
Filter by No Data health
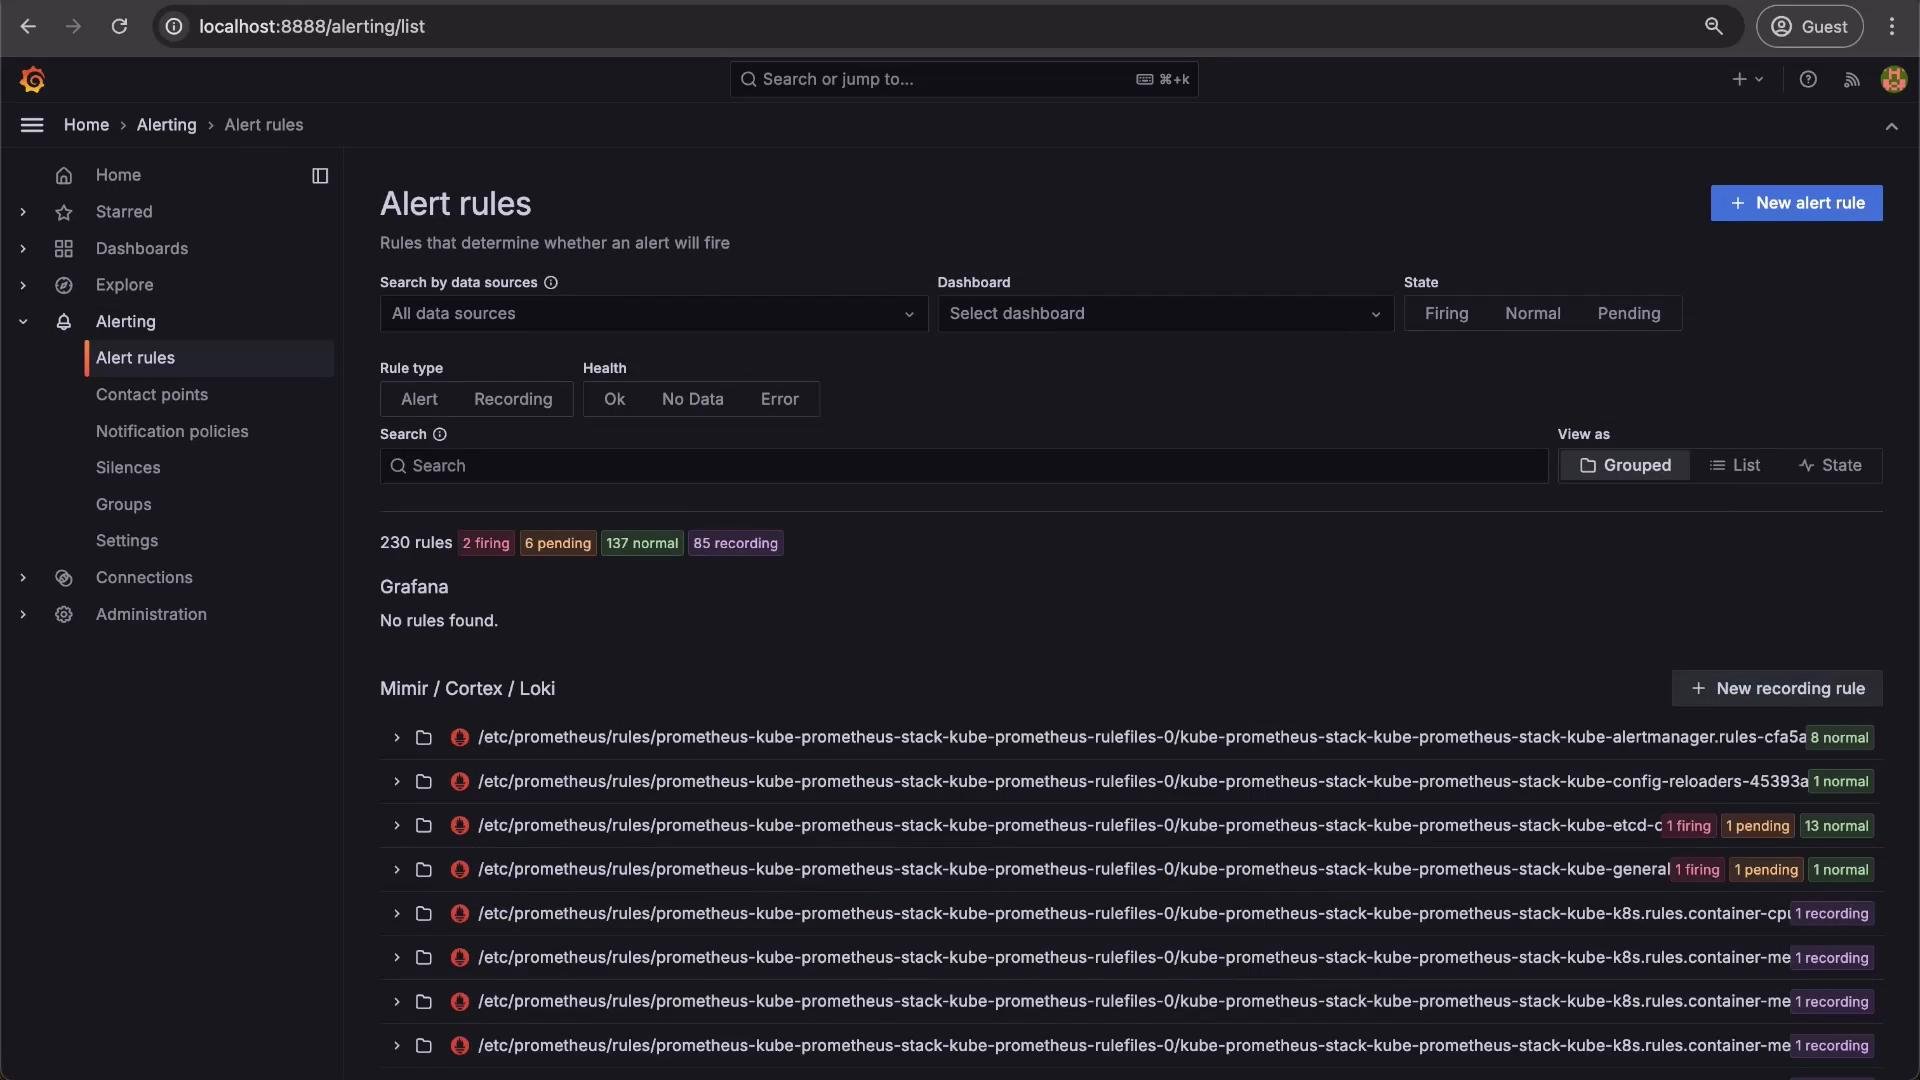692,399
